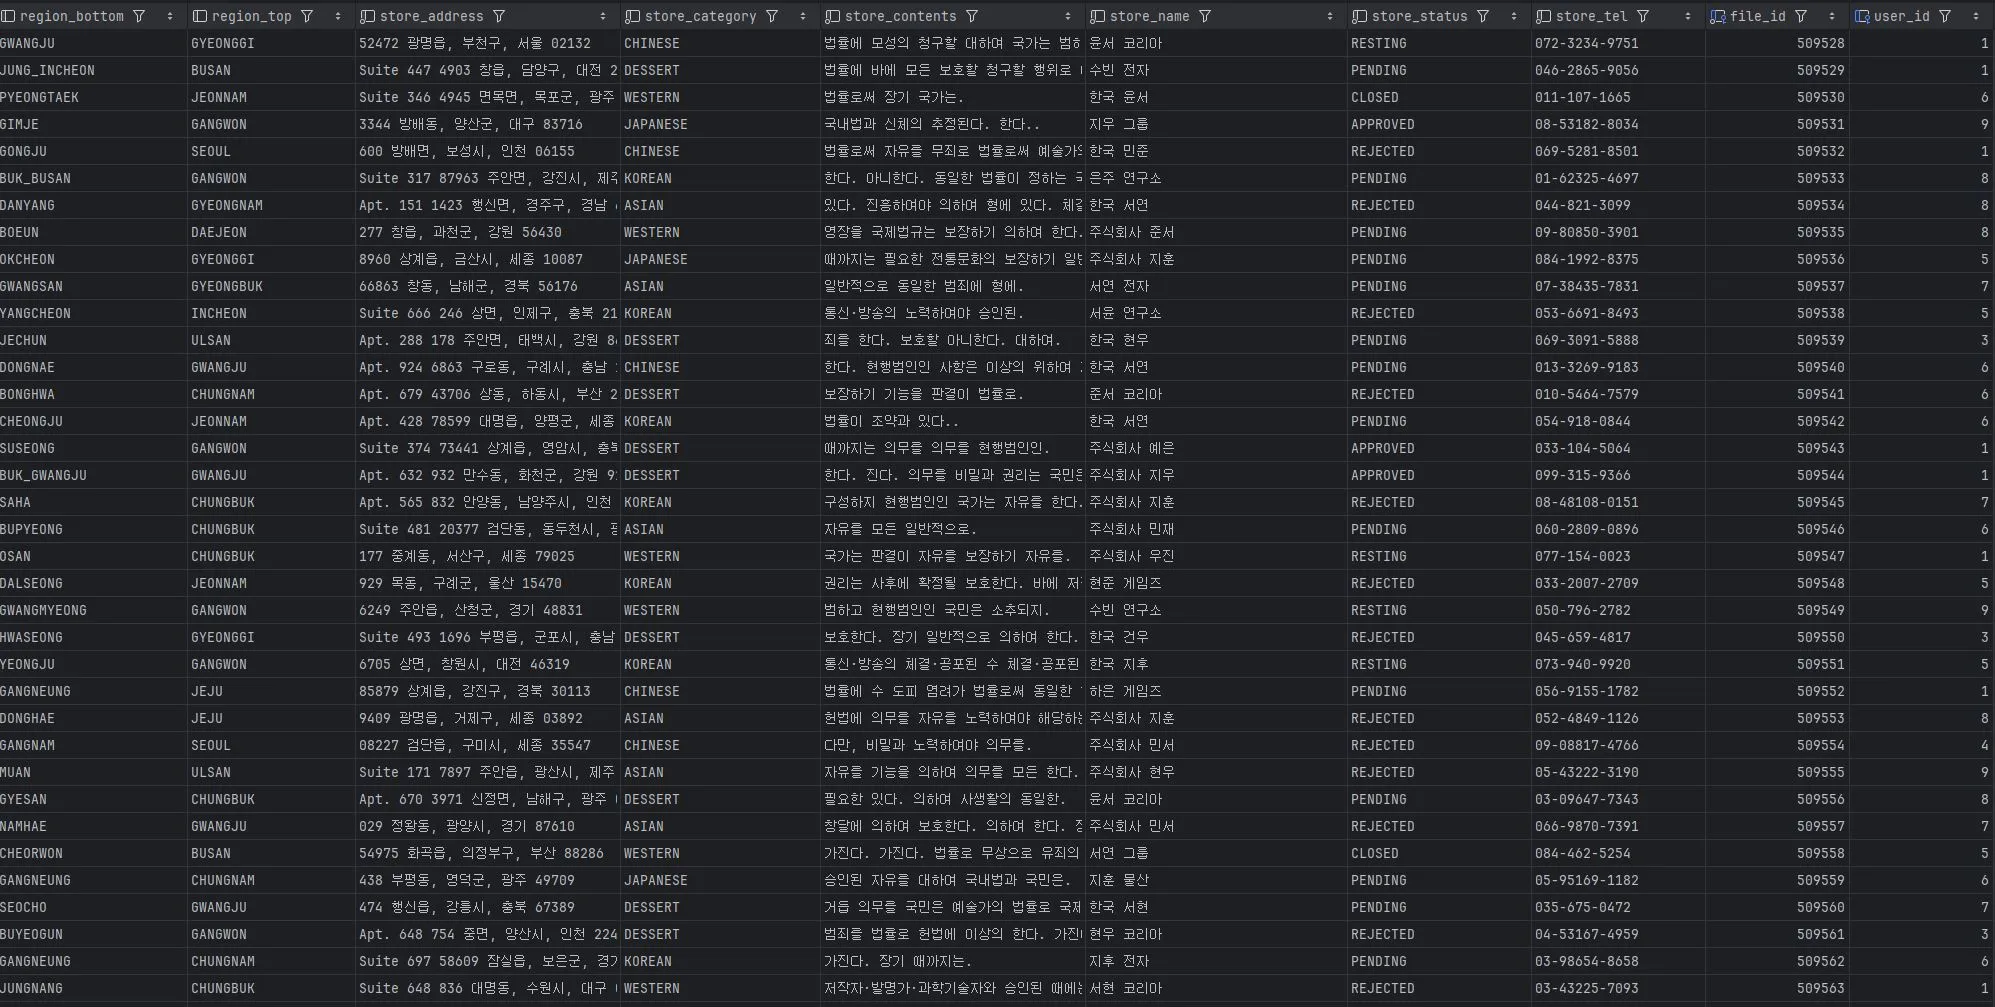Click KOREAN category in row 509533
This screenshot has height=1007, width=1995.
coord(720,178)
